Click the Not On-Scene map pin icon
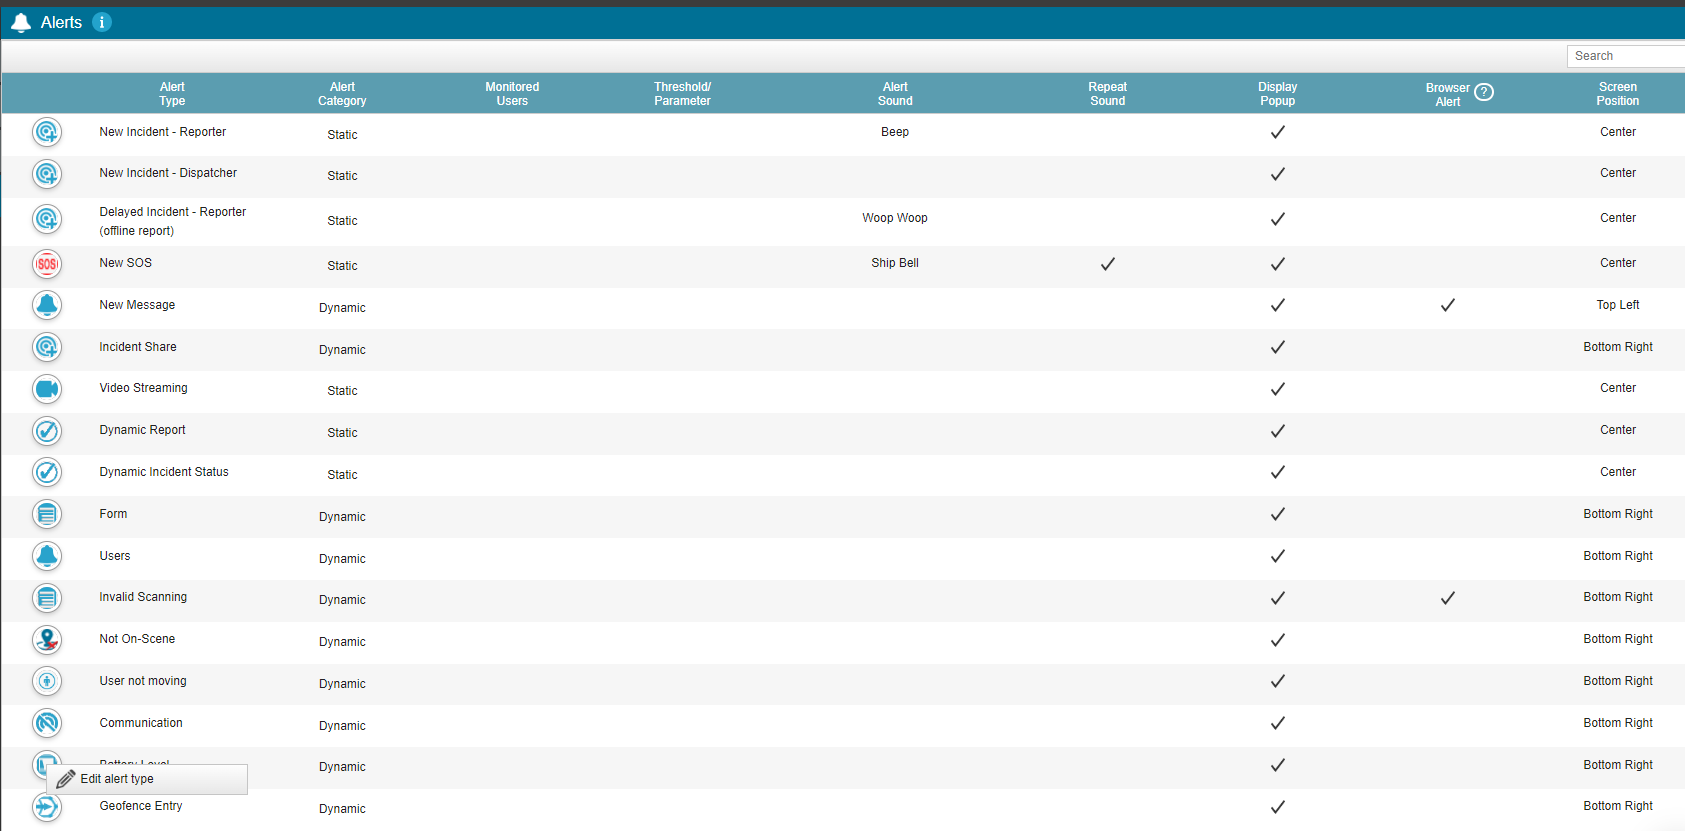Image resolution: width=1685 pixels, height=831 pixels. (47, 640)
